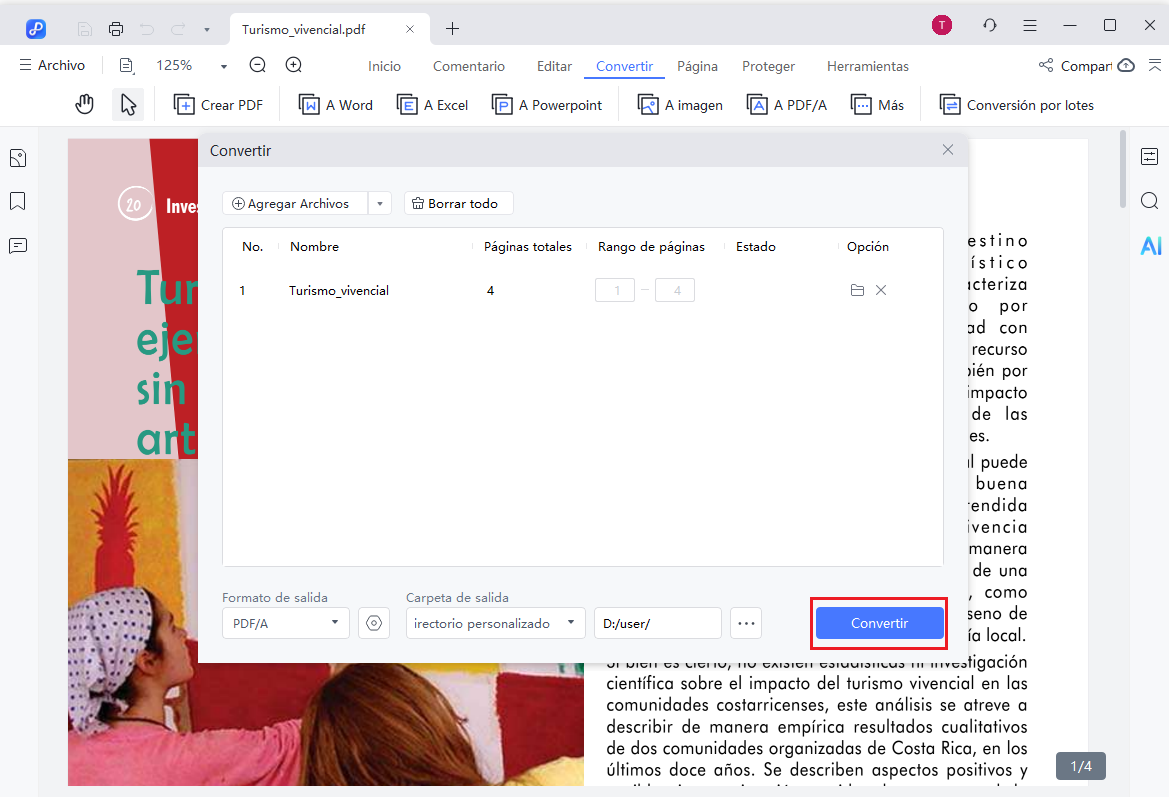Open document search

point(1150,200)
